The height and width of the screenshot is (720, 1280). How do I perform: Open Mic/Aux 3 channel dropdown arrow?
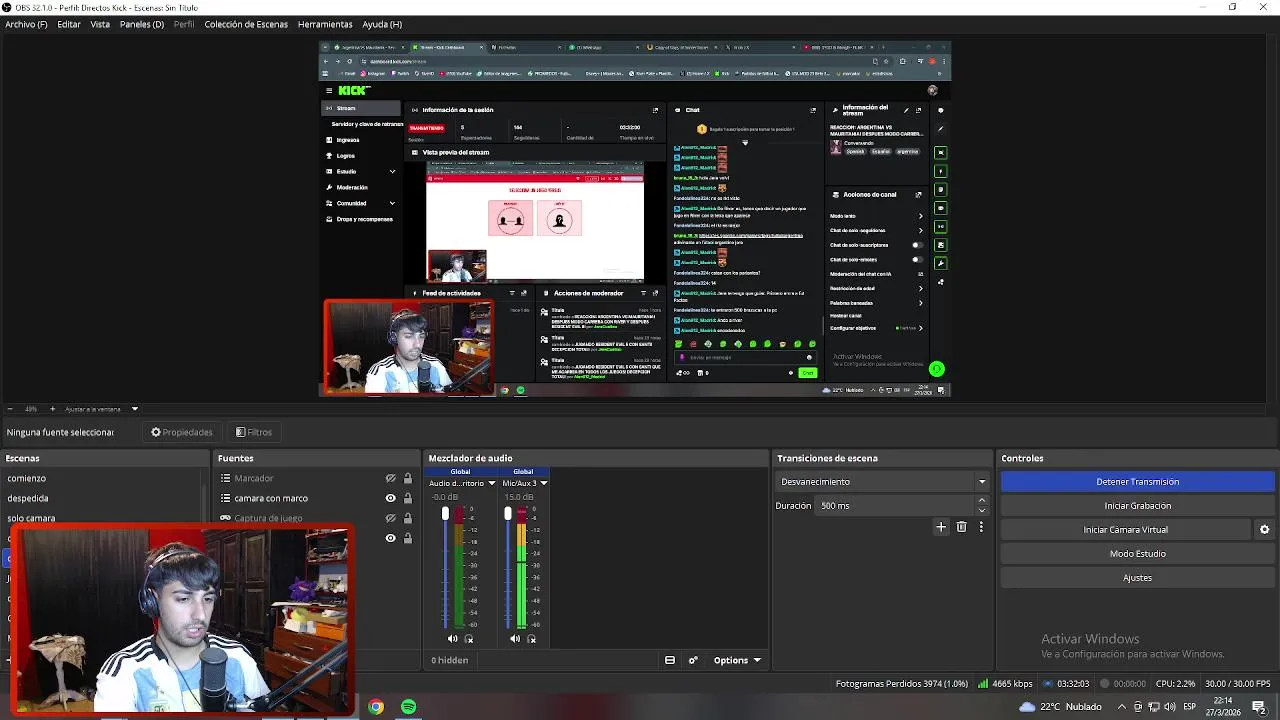(546, 483)
